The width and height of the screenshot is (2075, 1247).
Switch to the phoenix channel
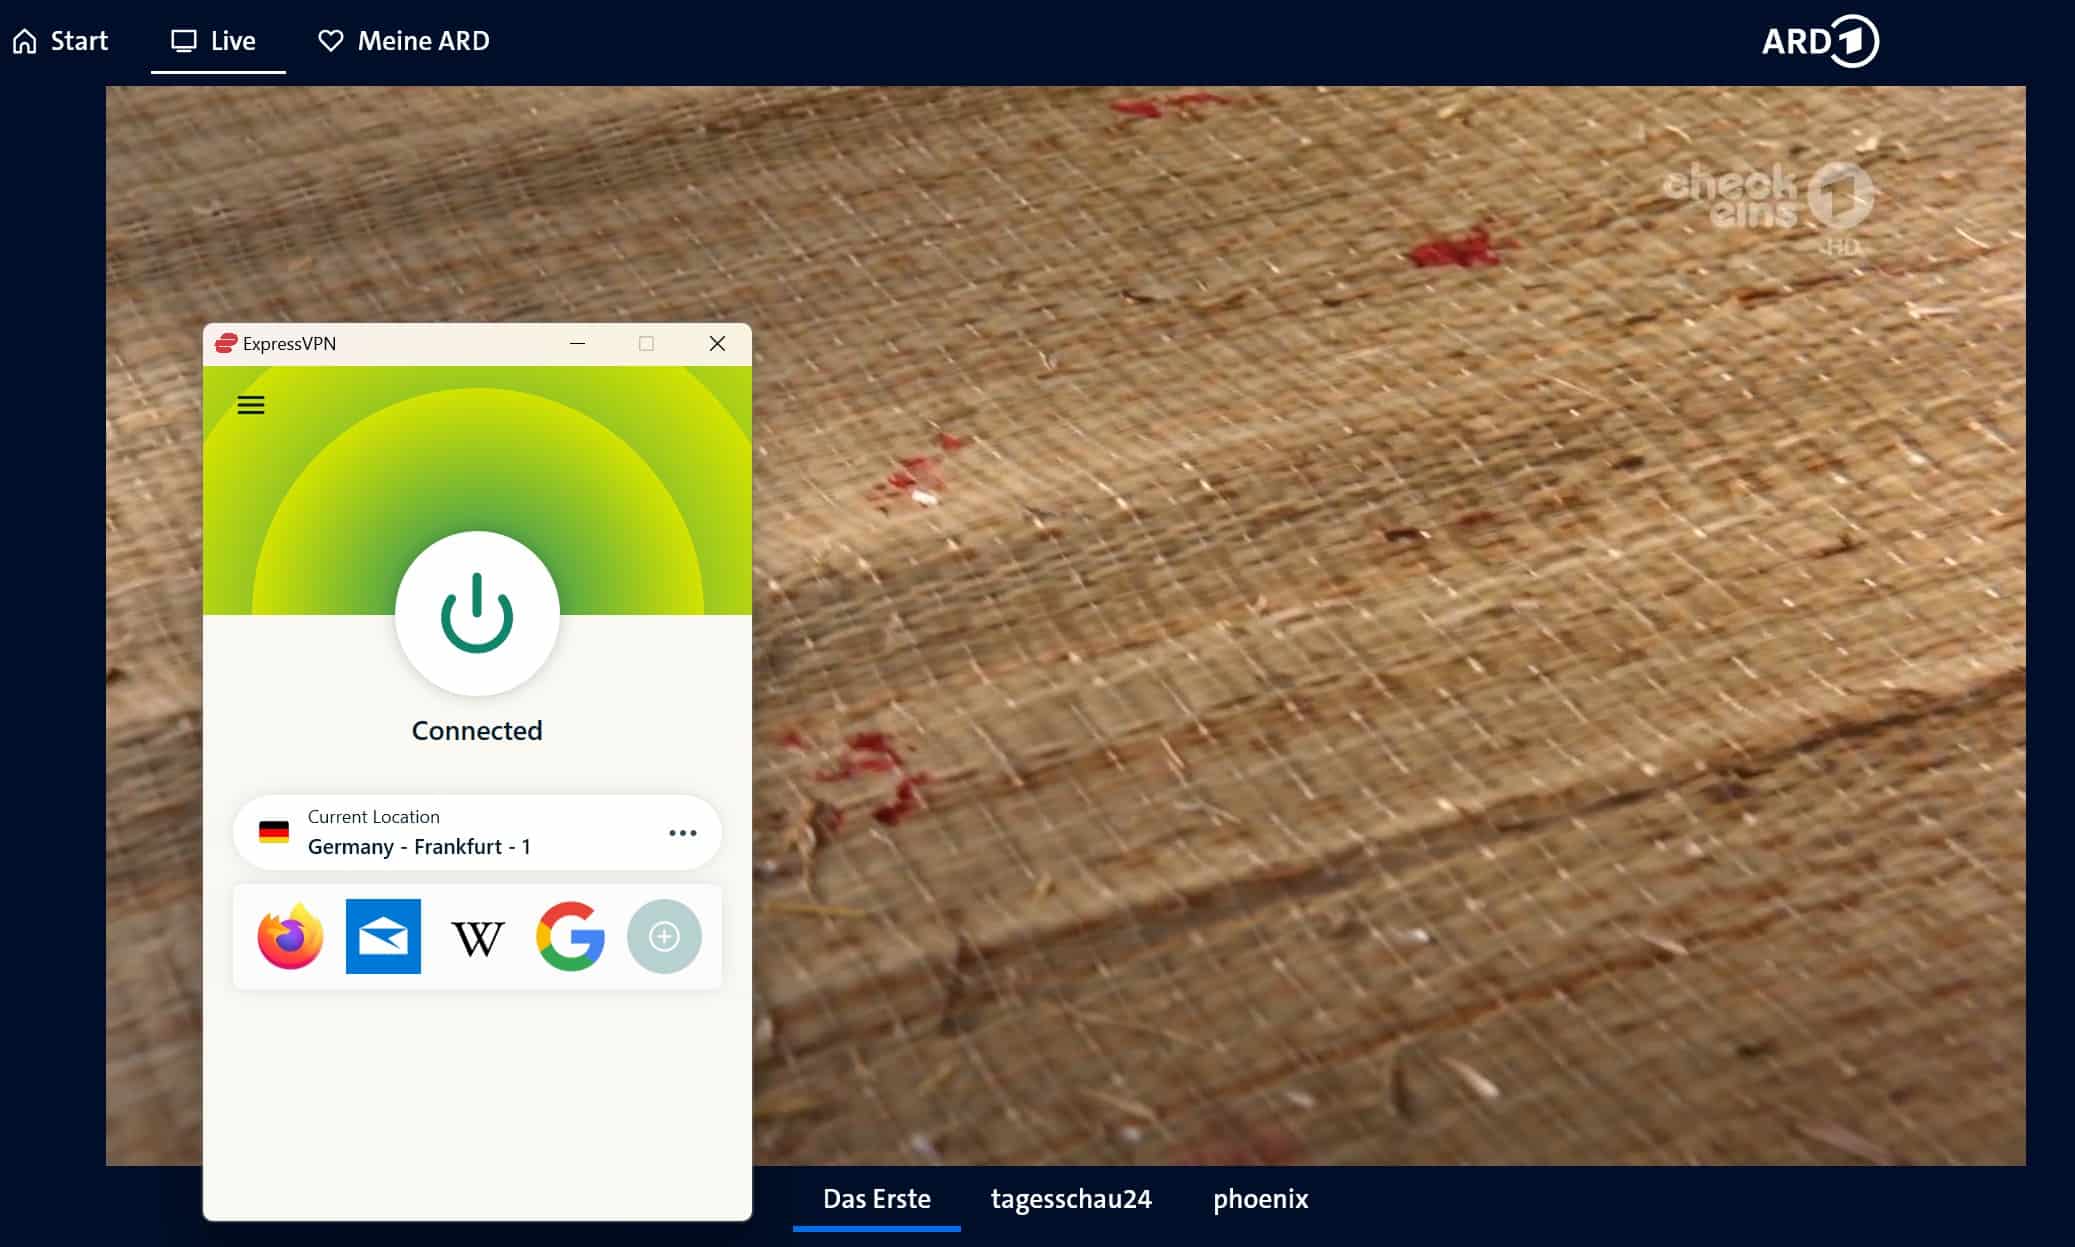(x=1260, y=1199)
